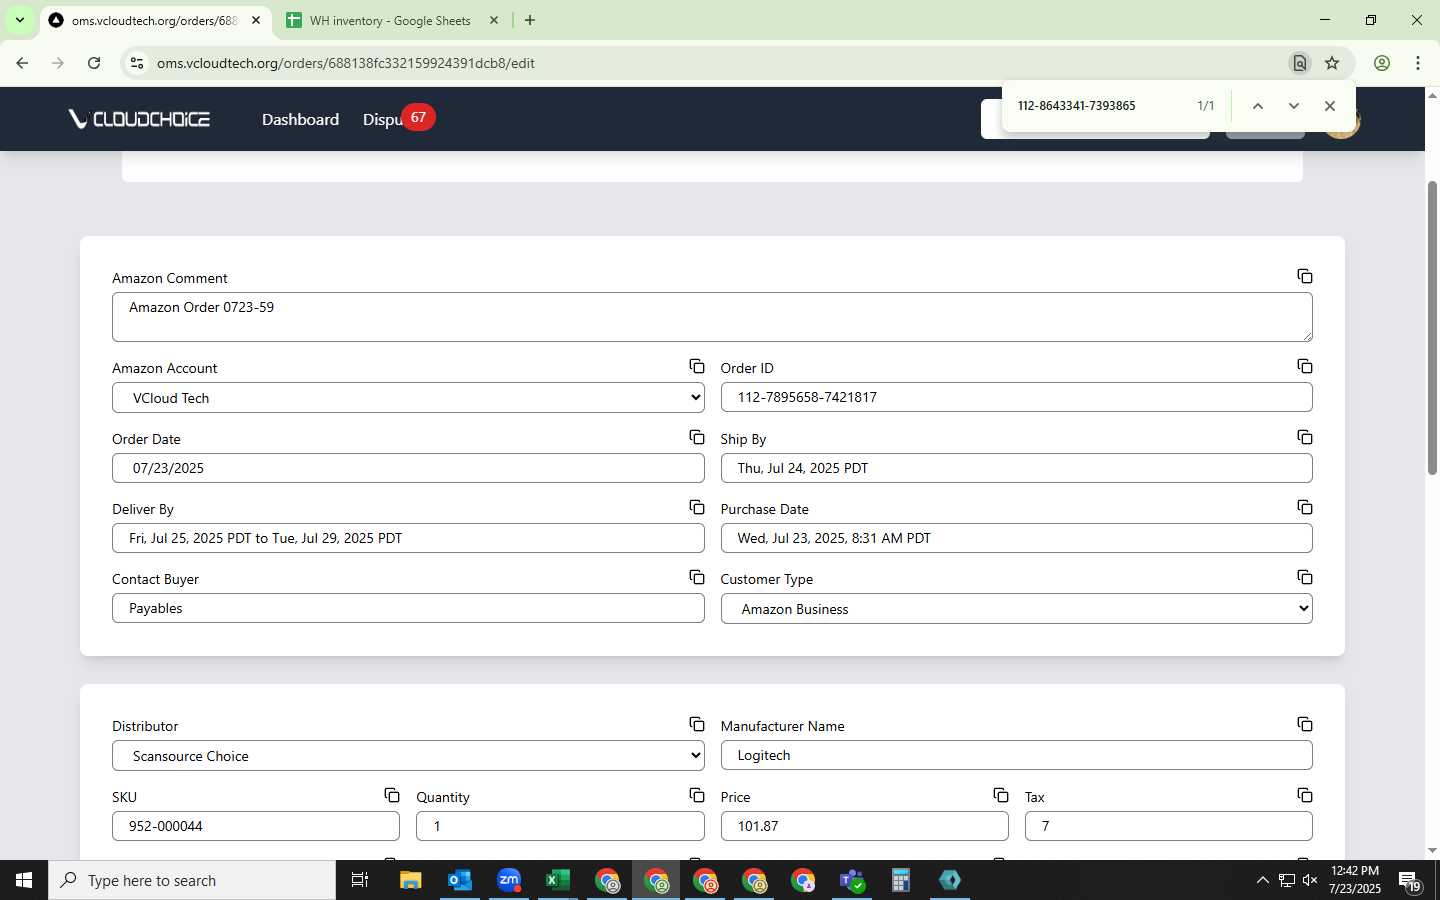
Task: Copy the Quantity value
Action: tap(697, 795)
